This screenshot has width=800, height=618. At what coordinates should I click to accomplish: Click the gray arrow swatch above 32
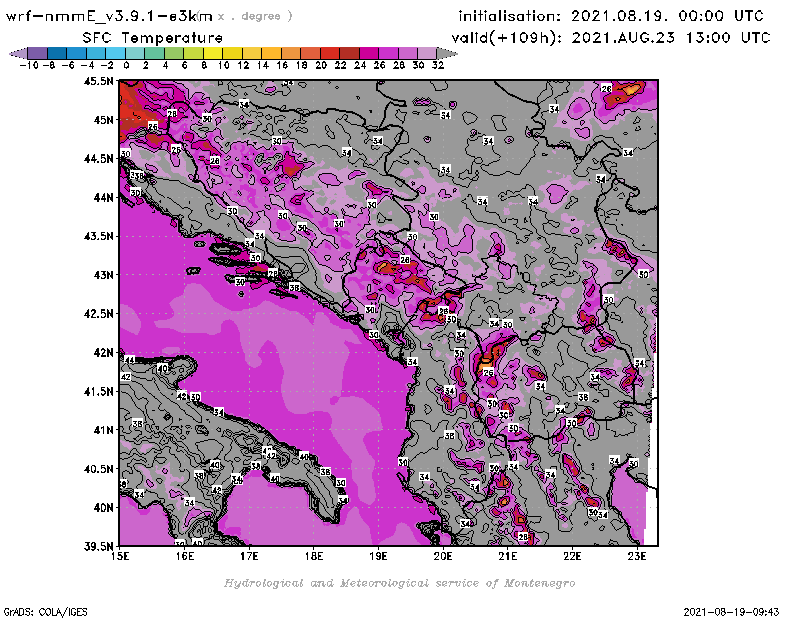point(447,53)
